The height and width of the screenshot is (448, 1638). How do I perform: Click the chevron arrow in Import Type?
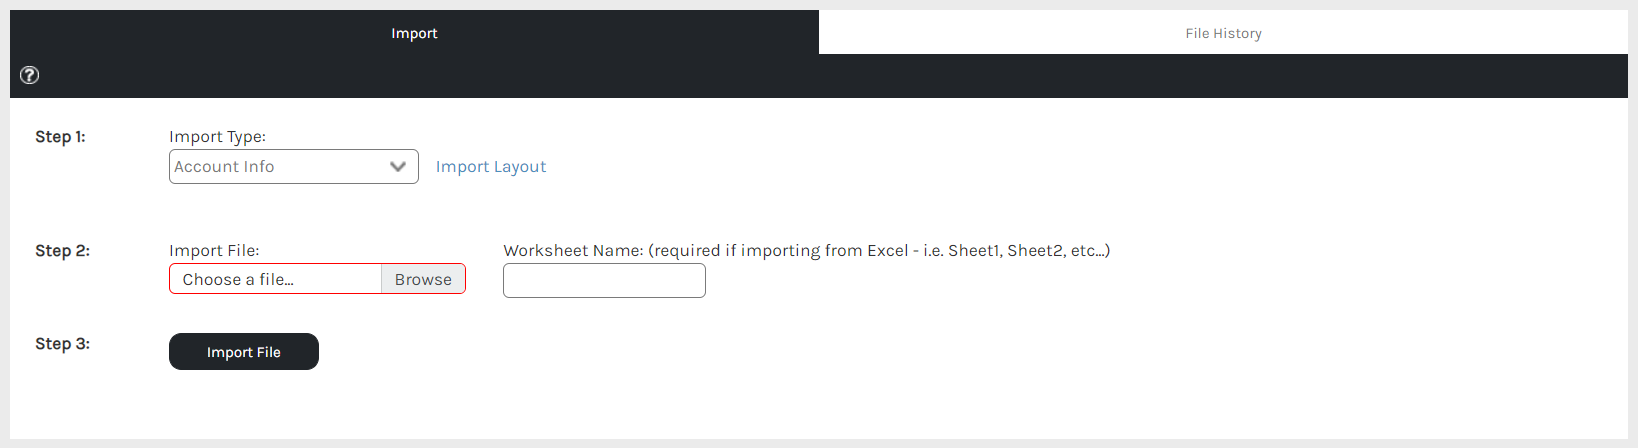tap(398, 167)
